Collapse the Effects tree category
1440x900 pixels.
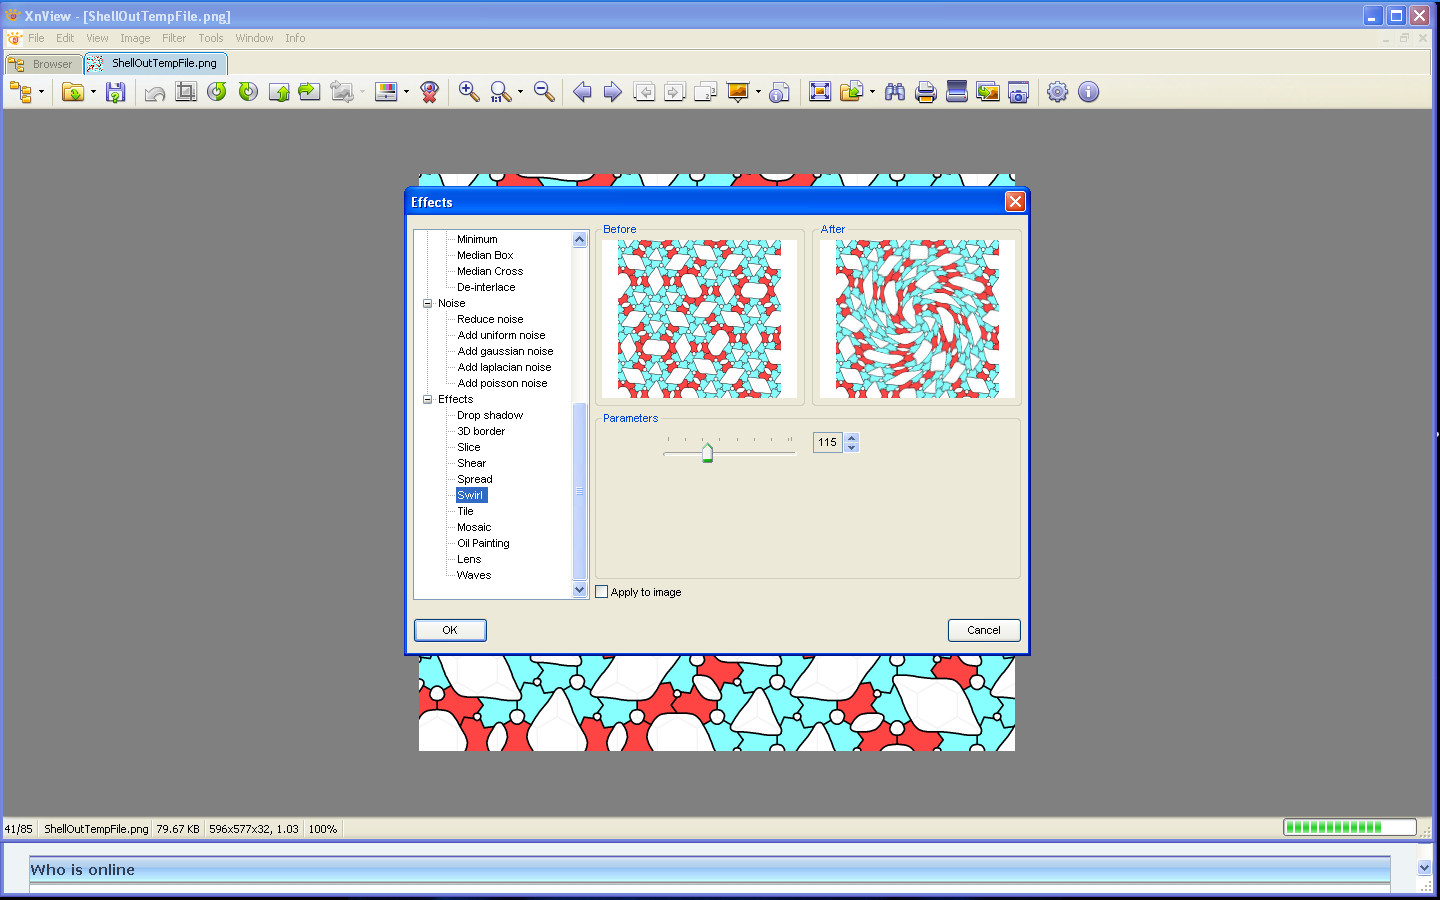(x=428, y=399)
